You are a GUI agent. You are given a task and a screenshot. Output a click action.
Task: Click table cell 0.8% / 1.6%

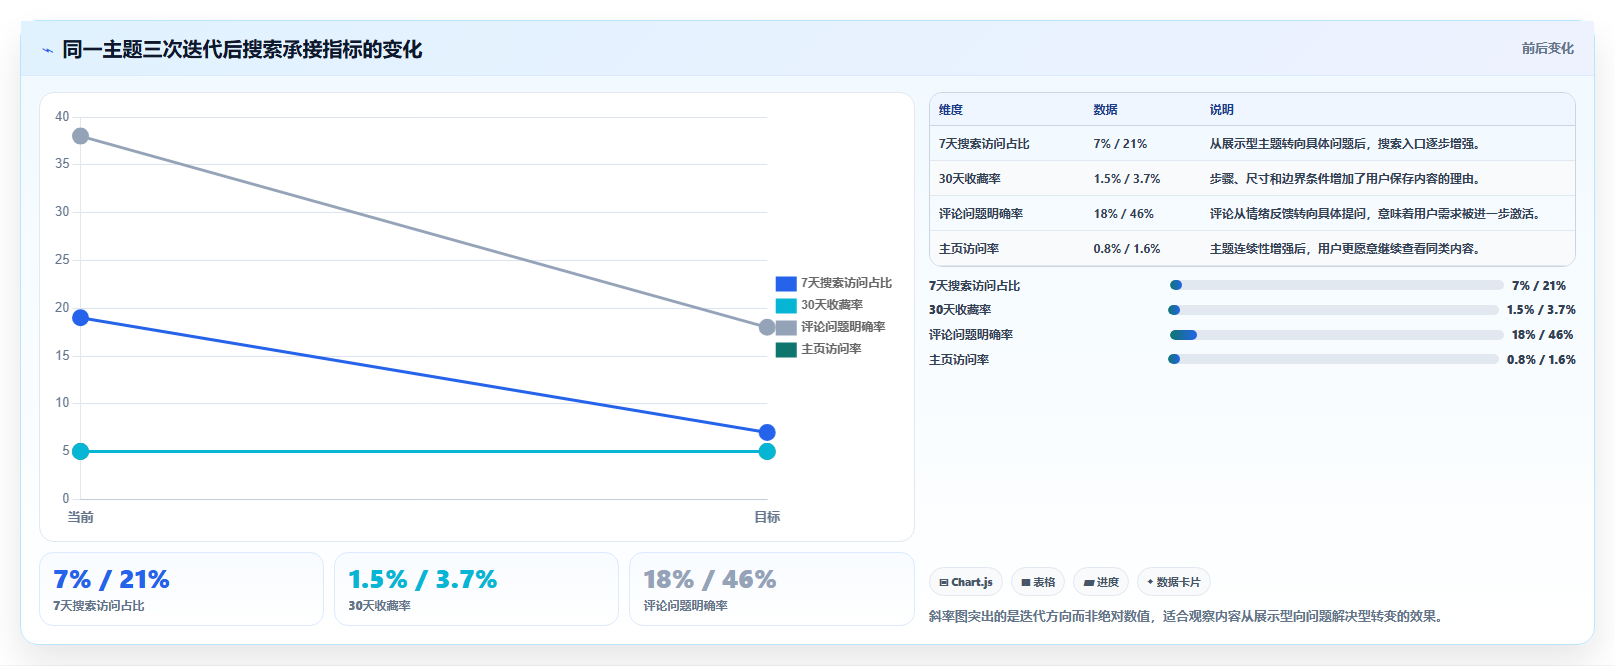(1127, 249)
